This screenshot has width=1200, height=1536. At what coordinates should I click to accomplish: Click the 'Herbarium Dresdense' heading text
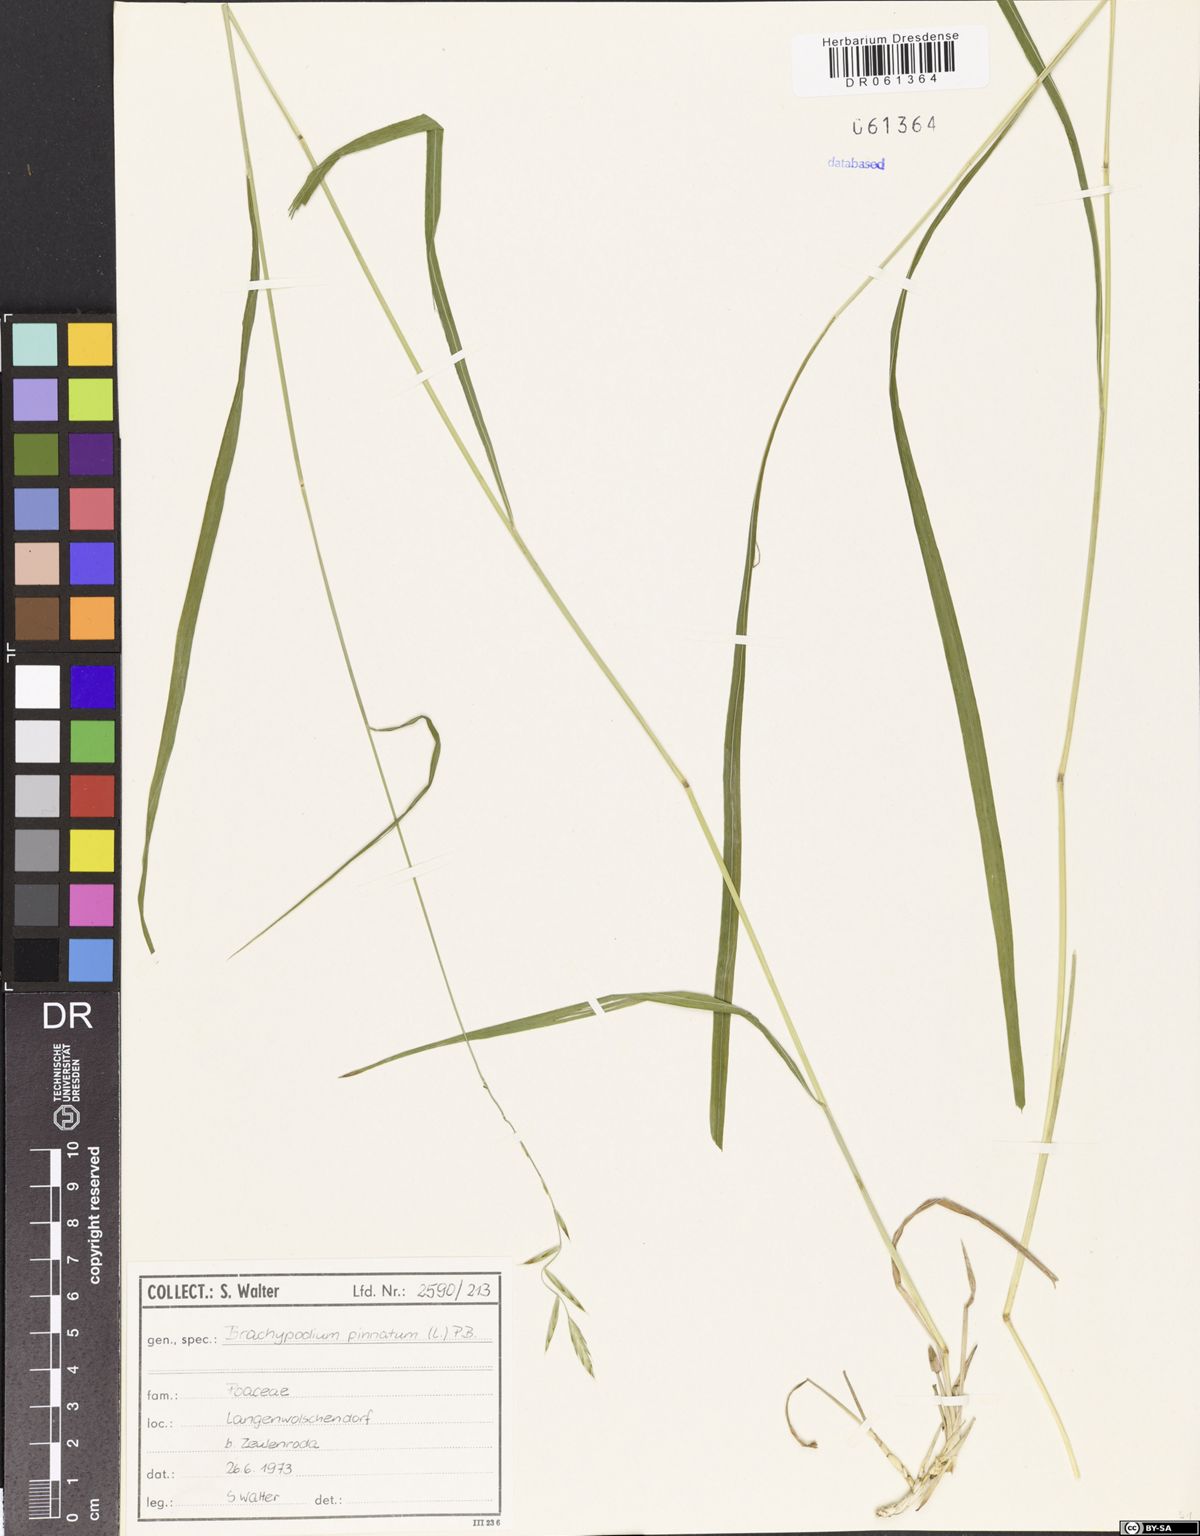pos(890,38)
